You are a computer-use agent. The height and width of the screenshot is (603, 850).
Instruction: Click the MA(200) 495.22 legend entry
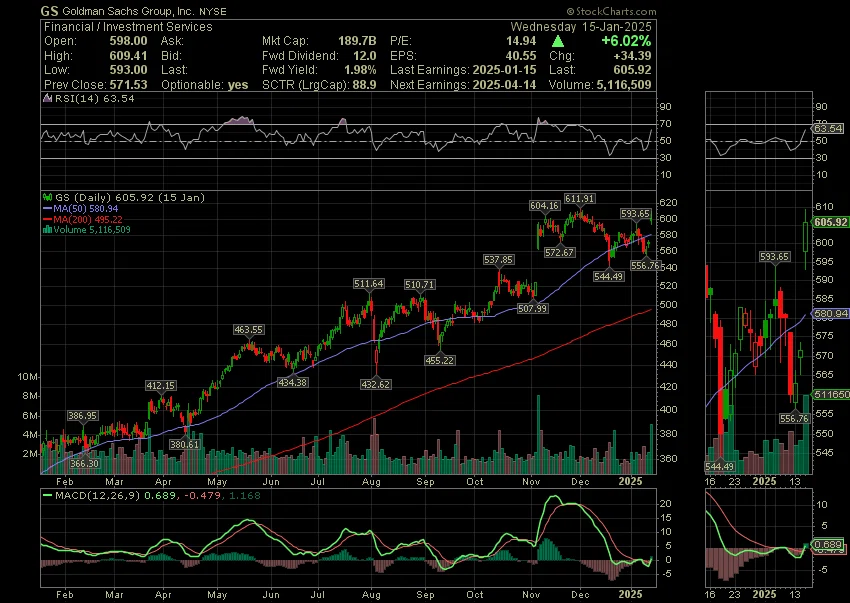[88, 220]
